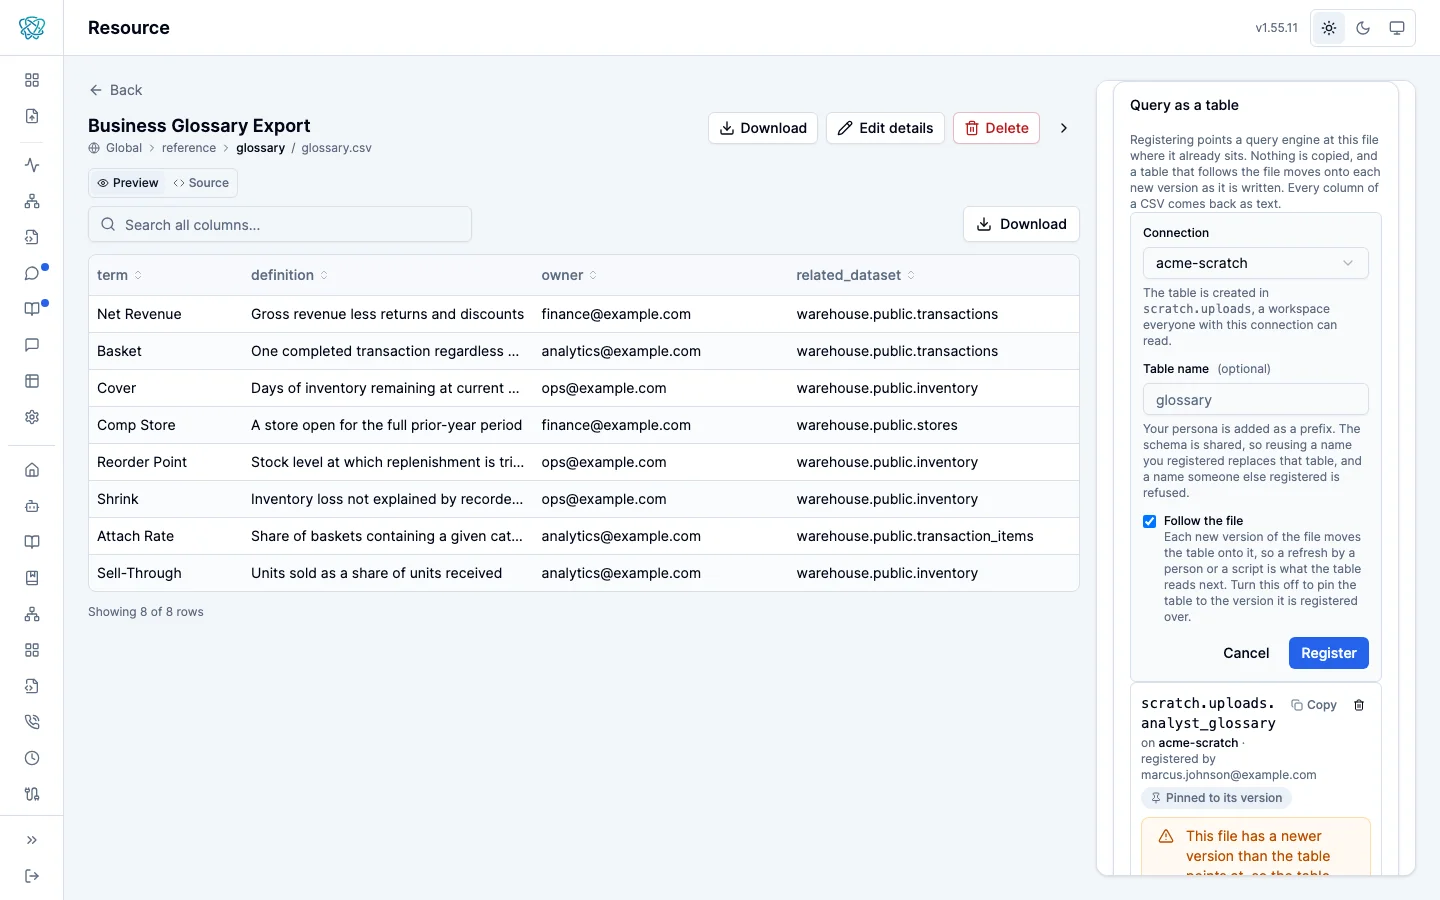Switch to the Source tab

201,183
